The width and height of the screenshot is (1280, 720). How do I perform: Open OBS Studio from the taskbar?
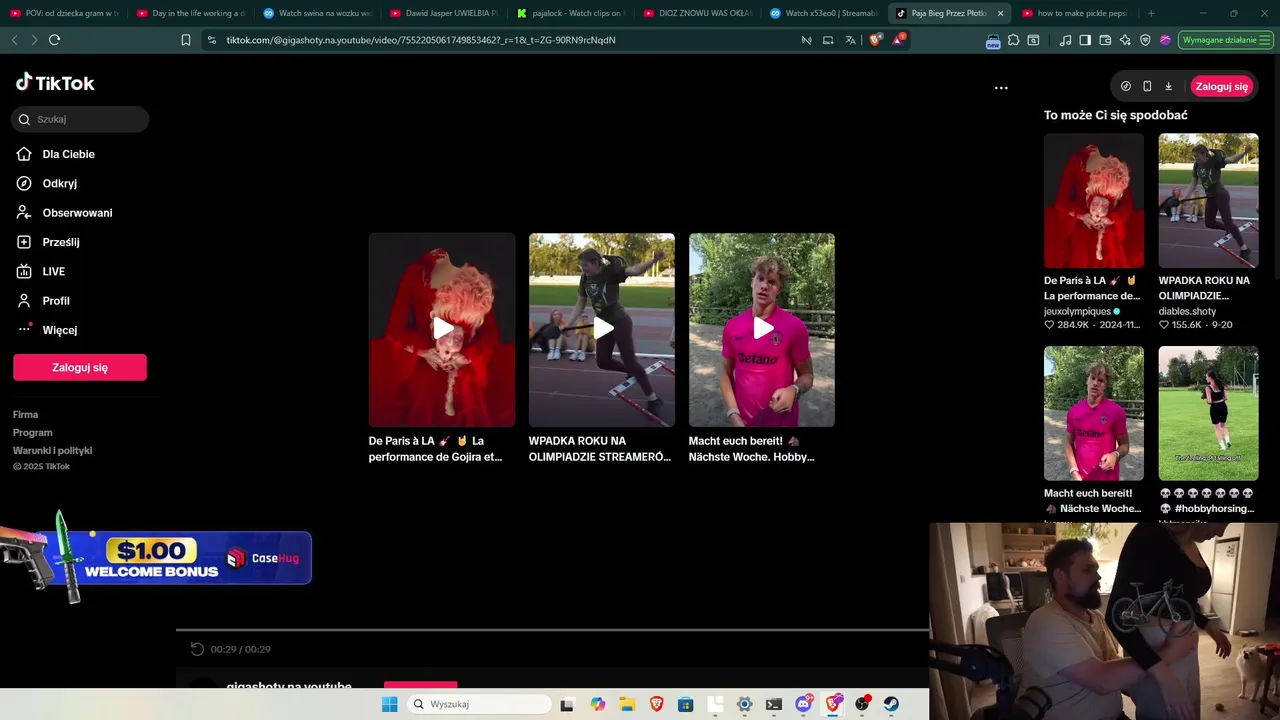click(x=862, y=704)
